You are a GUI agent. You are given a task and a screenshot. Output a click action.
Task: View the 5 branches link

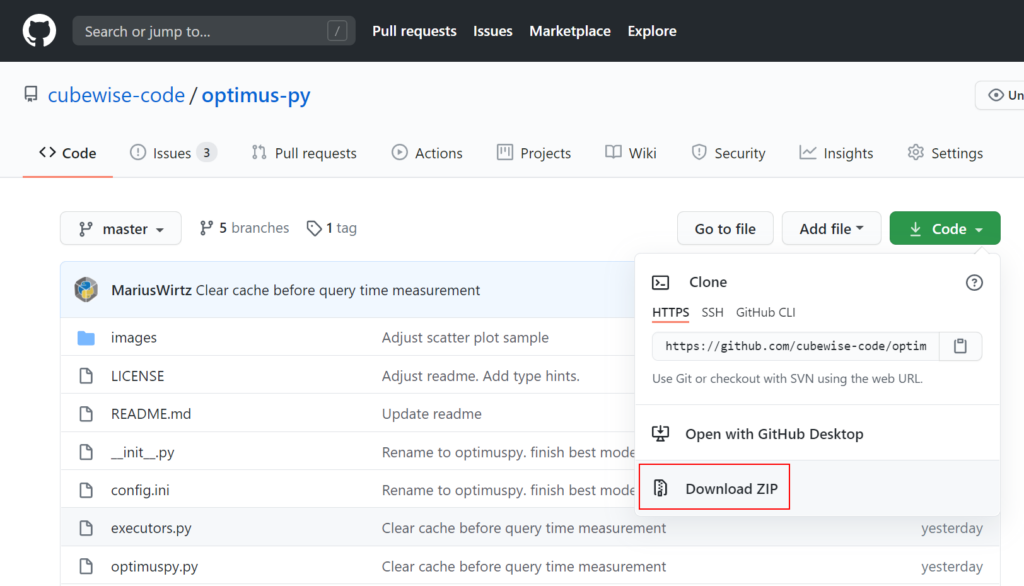(244, 228)
